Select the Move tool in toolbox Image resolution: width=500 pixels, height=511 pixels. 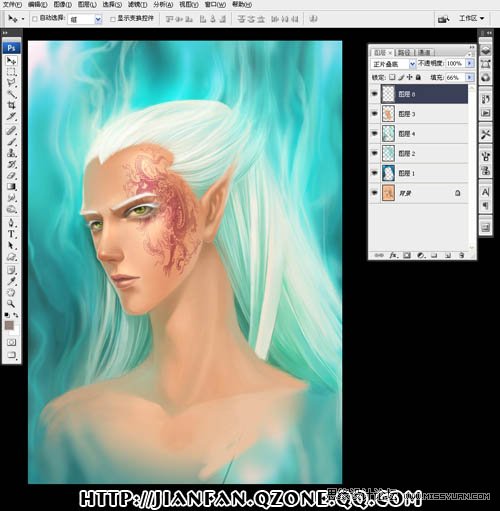click(11, 61)
